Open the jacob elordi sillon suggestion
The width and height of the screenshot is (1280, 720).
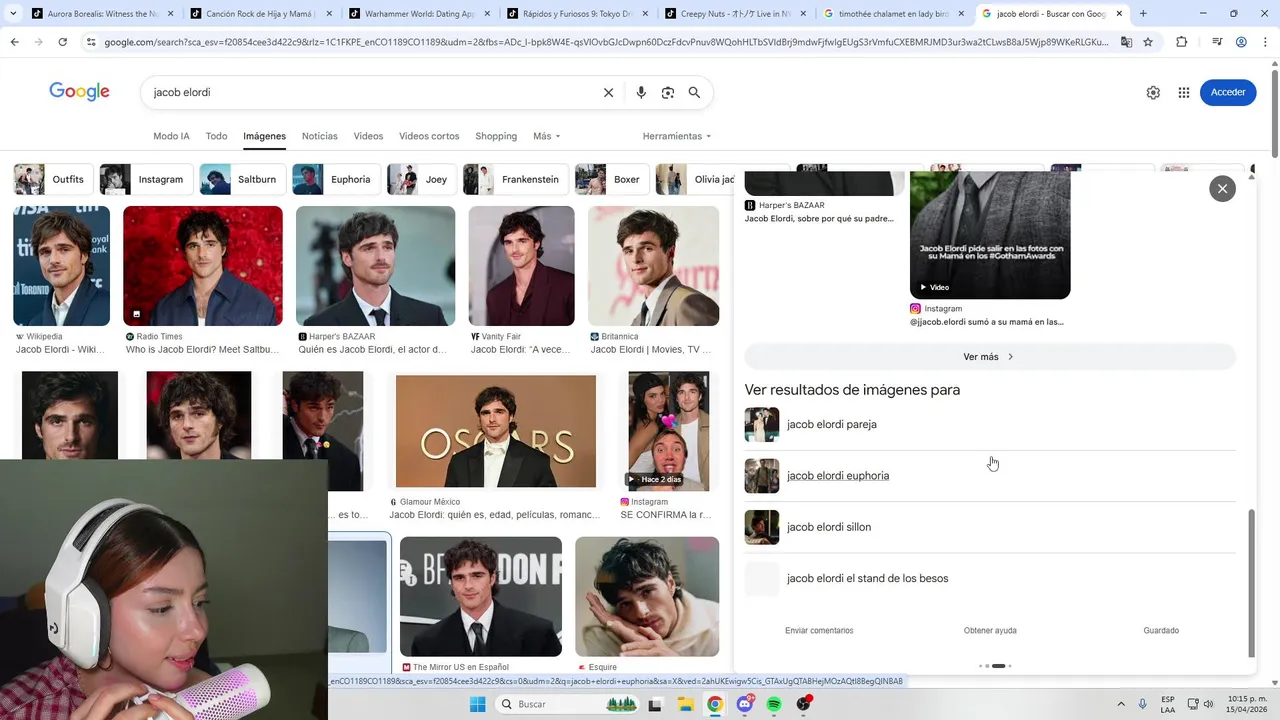(990, 527)
